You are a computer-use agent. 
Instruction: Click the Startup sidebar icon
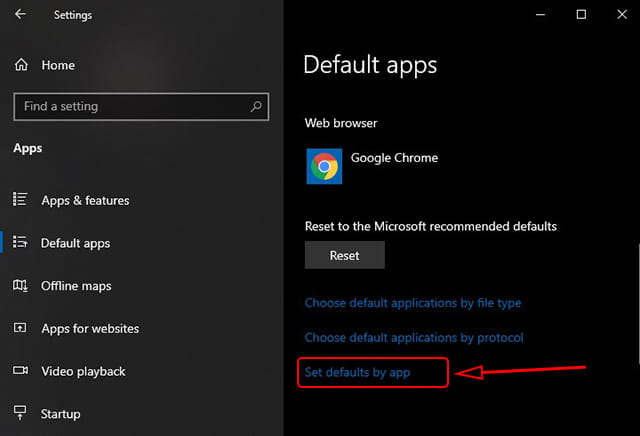click(x=20, y=413)
